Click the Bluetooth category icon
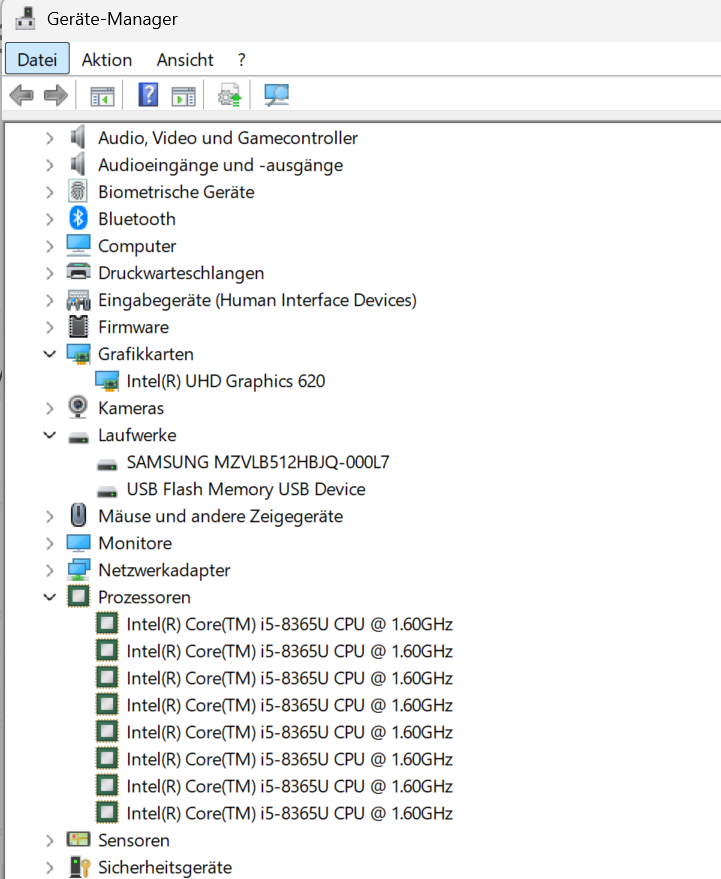Image resolution: width=721 pixels, height=879 pixels. (x=78, y=218)
